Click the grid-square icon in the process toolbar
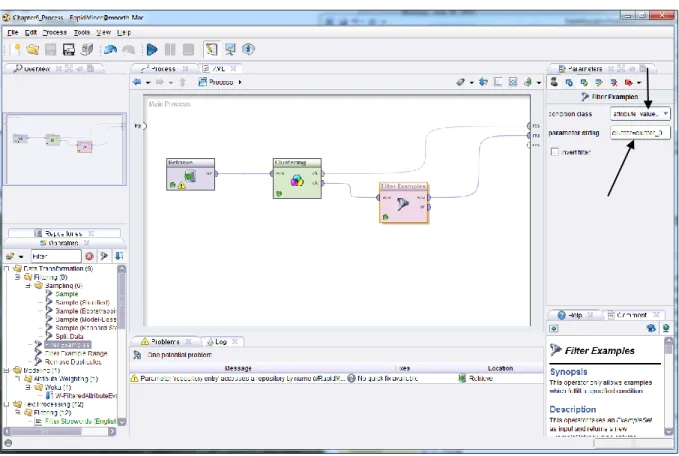The image size is (679, 456). coord(513,82)
